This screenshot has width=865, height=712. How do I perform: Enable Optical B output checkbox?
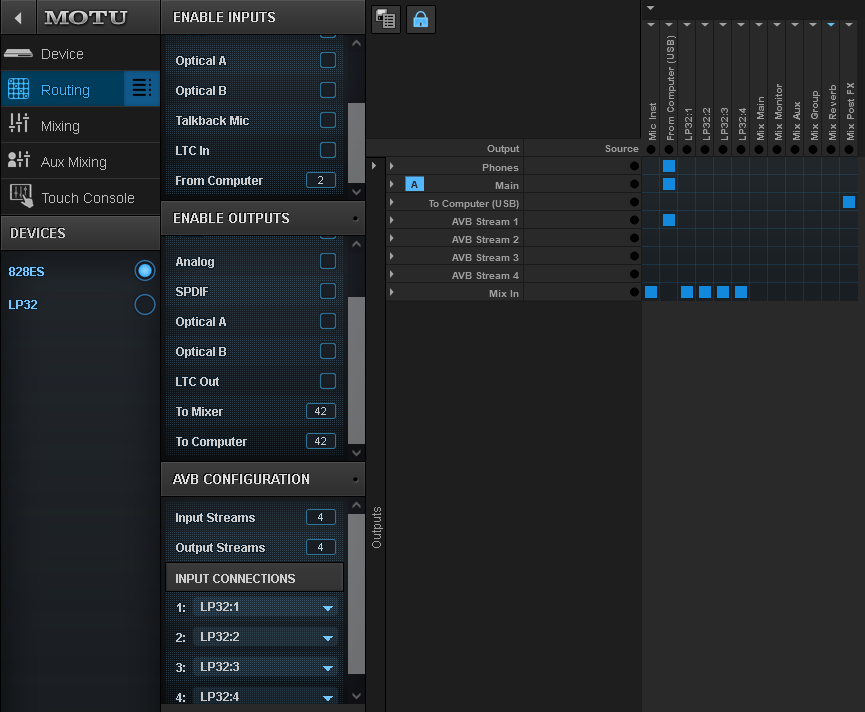(x=328, y=351)
